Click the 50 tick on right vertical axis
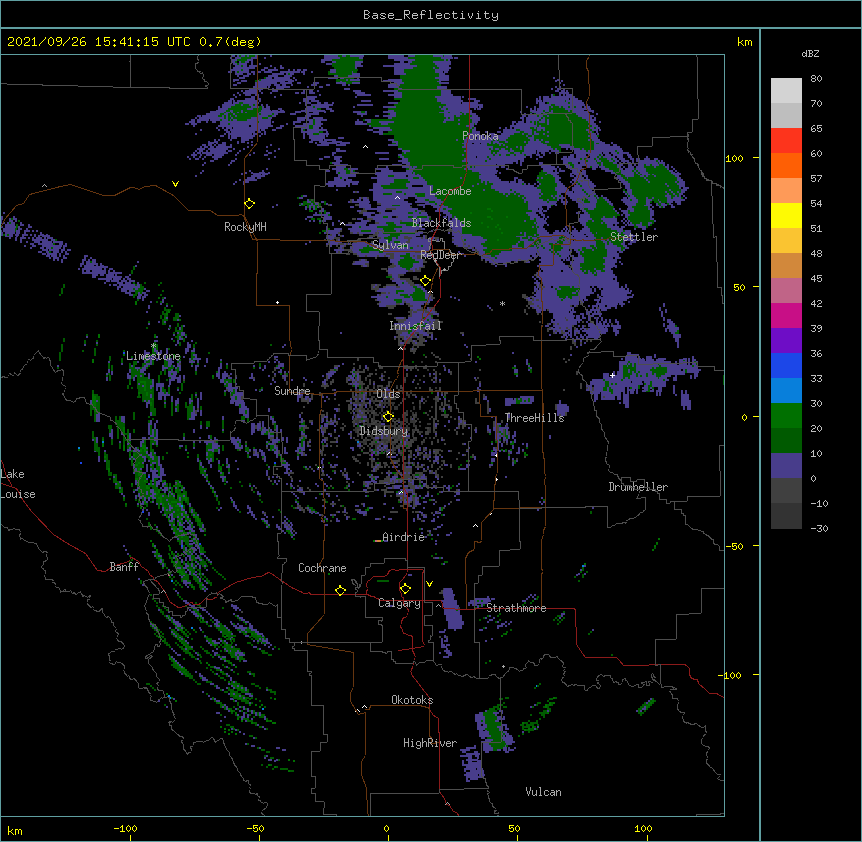Screen dimensions: 862x842 (739, 287)
